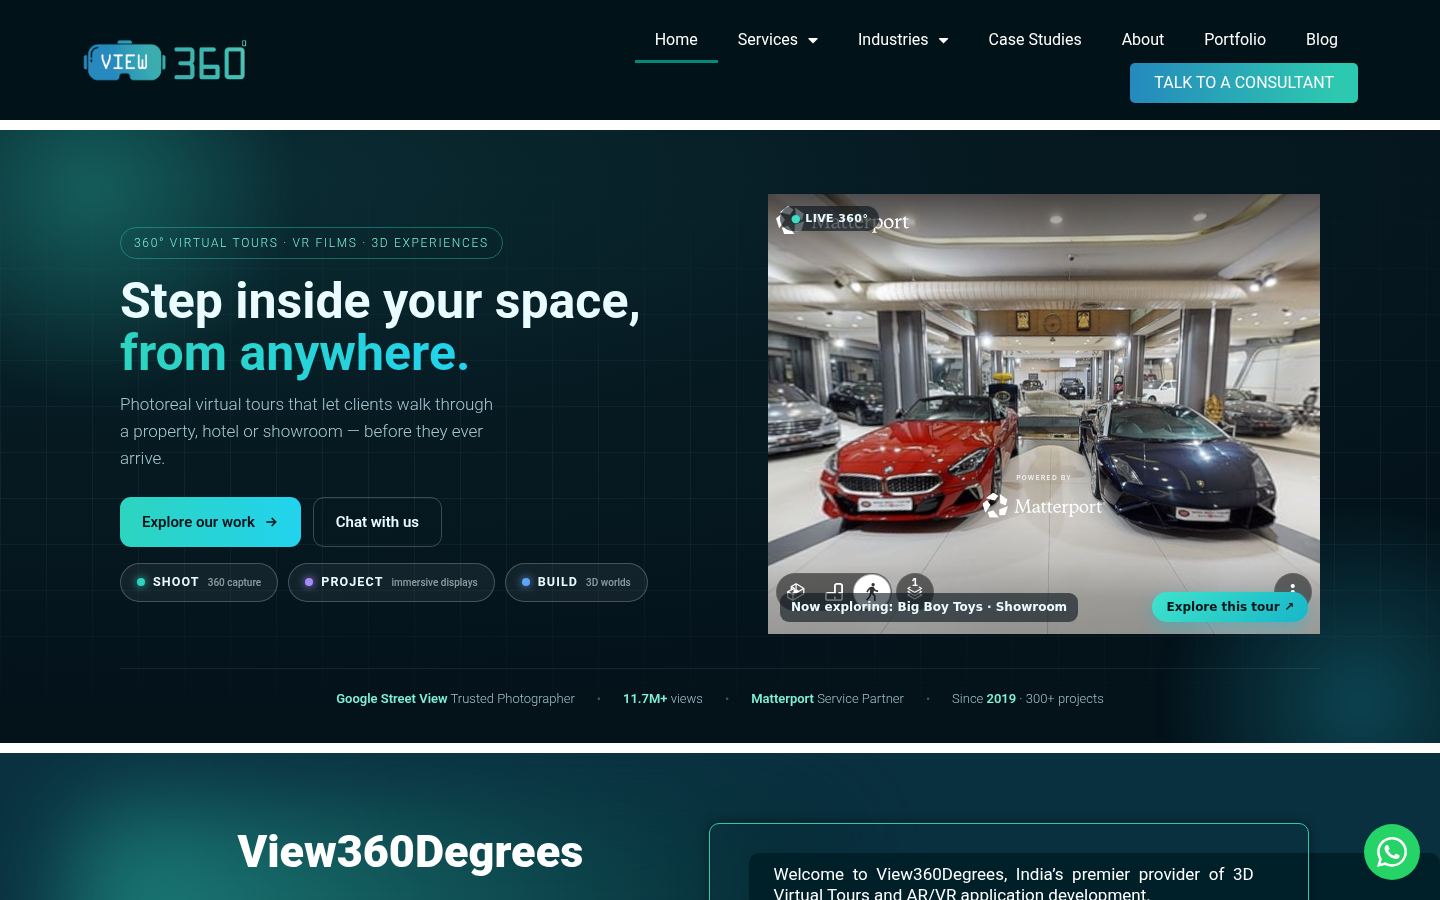Click the LIVE 360° badge
This screenshot has height=900, width=1440.
[x=829, y=218]
